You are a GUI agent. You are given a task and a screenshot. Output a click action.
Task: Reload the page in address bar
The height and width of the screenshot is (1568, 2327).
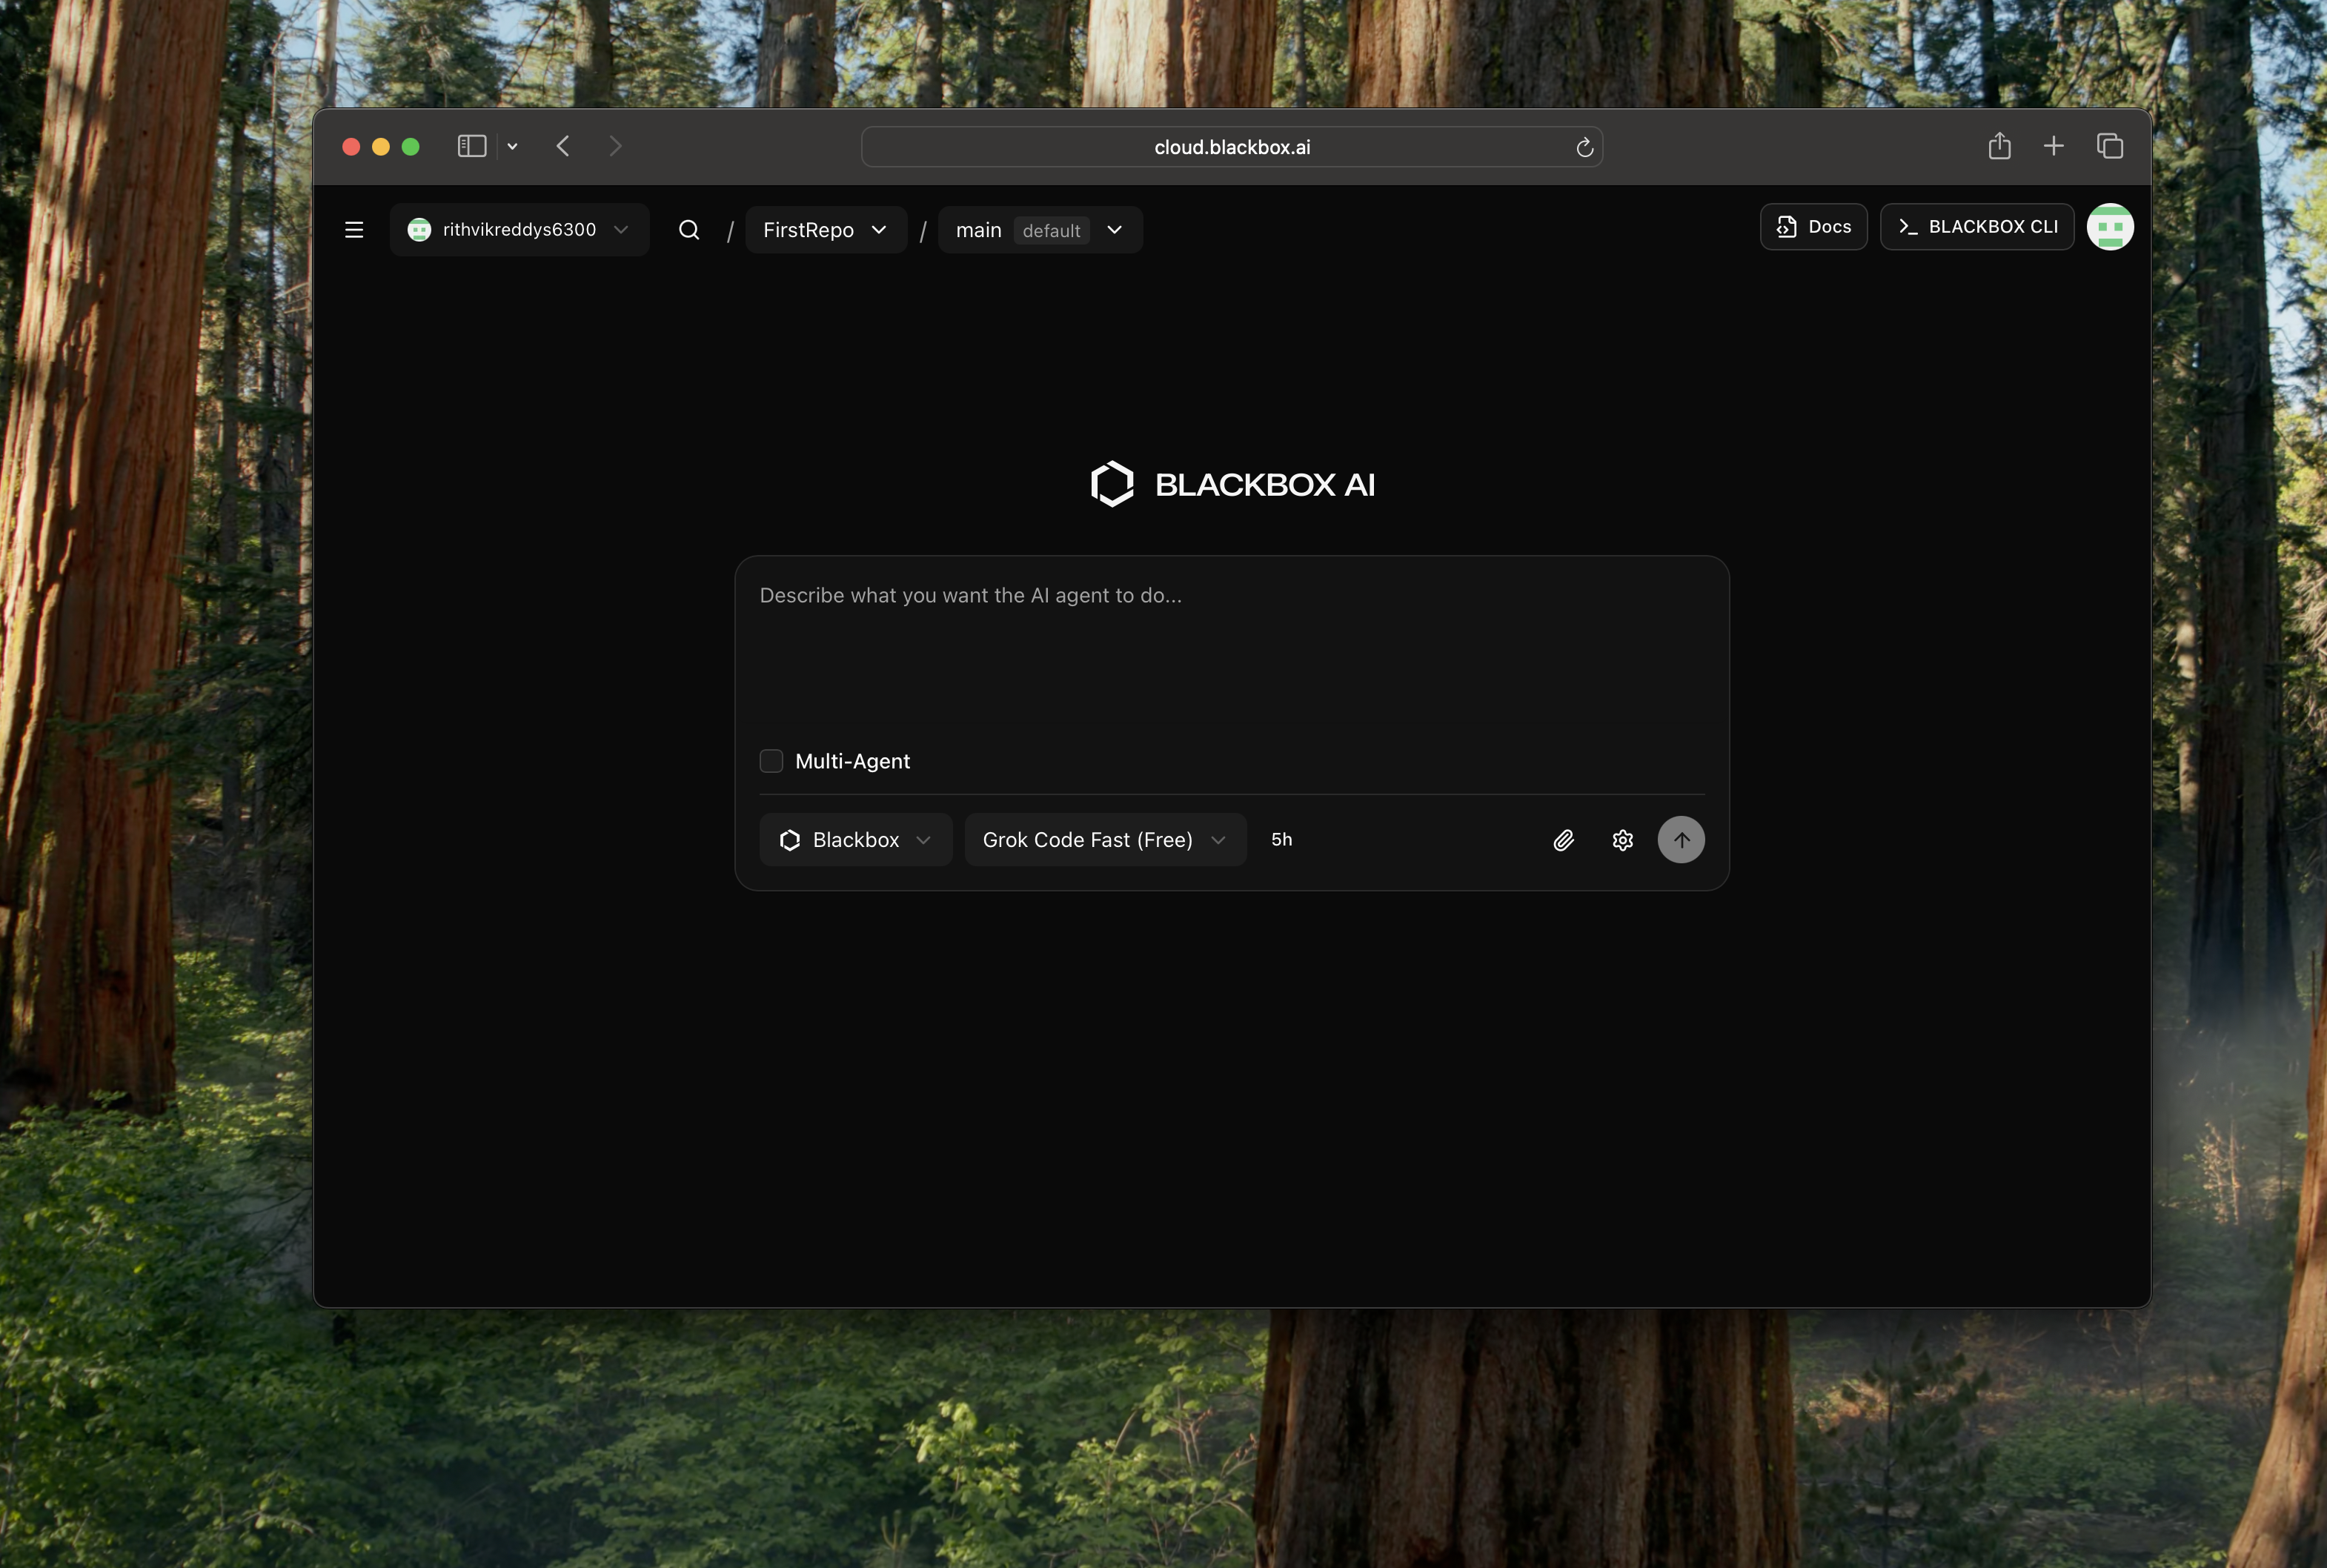[x=1584, y=148]
